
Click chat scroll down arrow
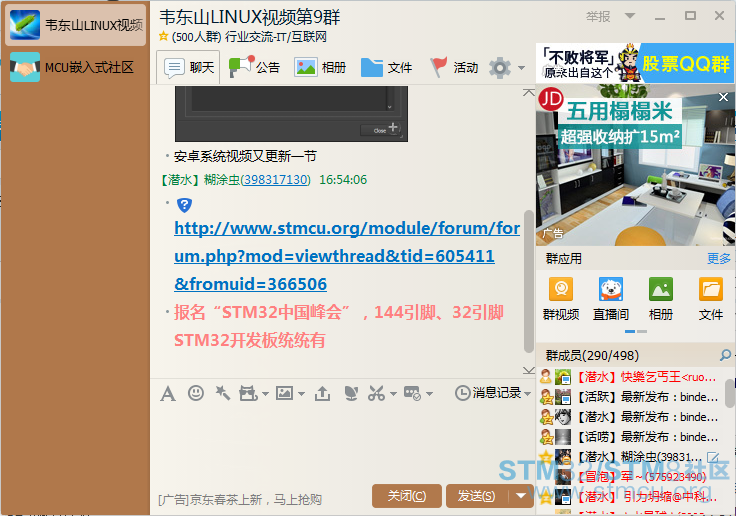(x=529, y=370)
